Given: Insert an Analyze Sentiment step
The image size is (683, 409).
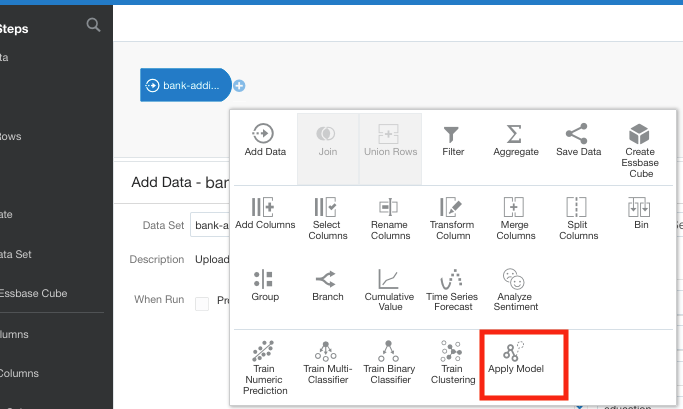Looking at the screenshot, I should 515,286.
